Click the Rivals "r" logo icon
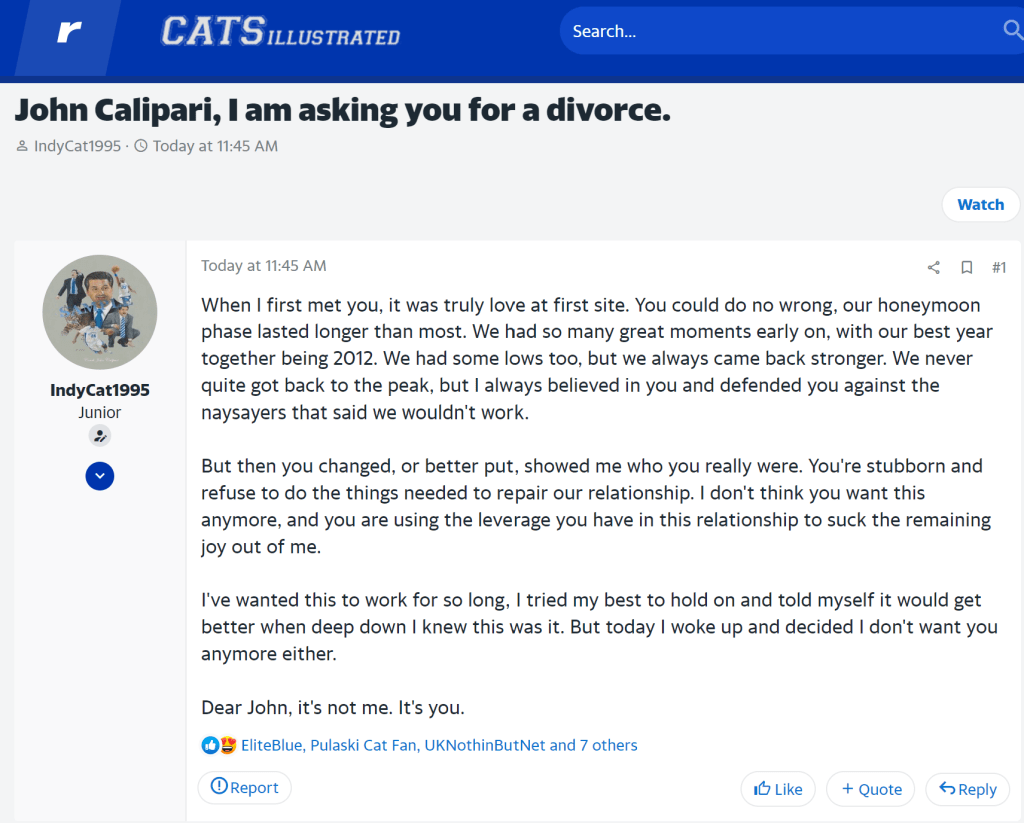 (68, 33)
